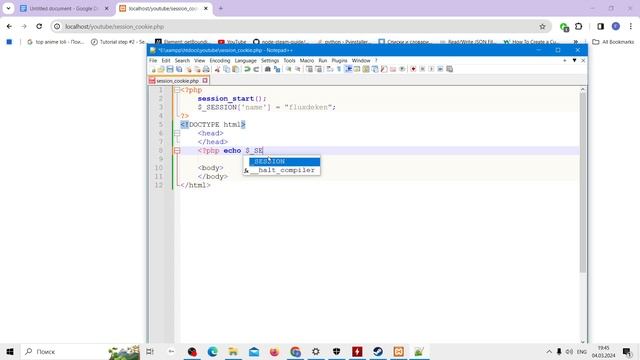Click the DOCTYPE html line
The image size is (640, 360).
point(213,124)
